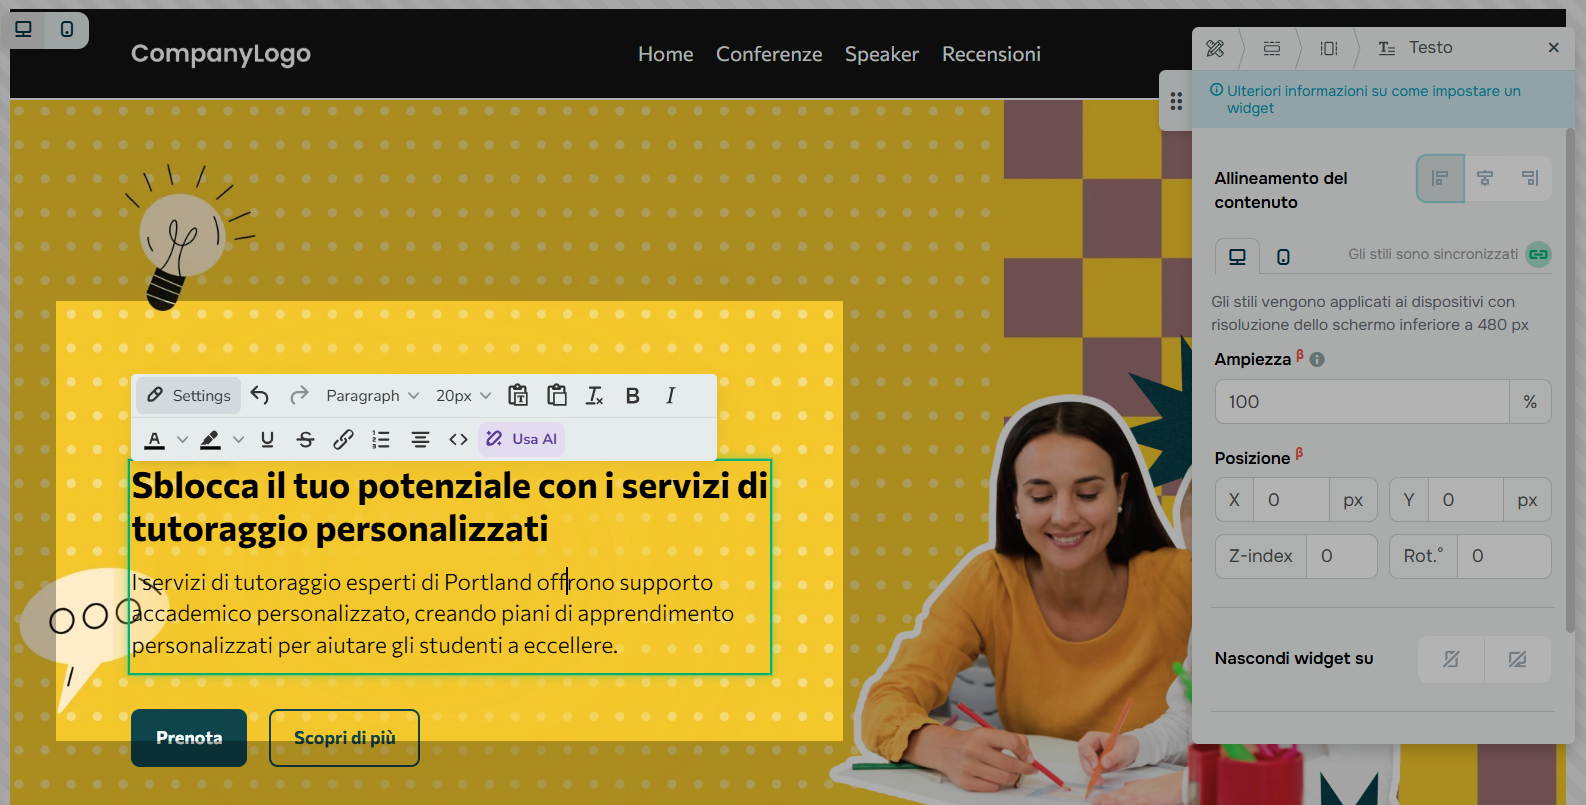Viewport: 1586px width, 805px height.
Task: Switch canvas to desktop preview
Action: coord(23,29)
